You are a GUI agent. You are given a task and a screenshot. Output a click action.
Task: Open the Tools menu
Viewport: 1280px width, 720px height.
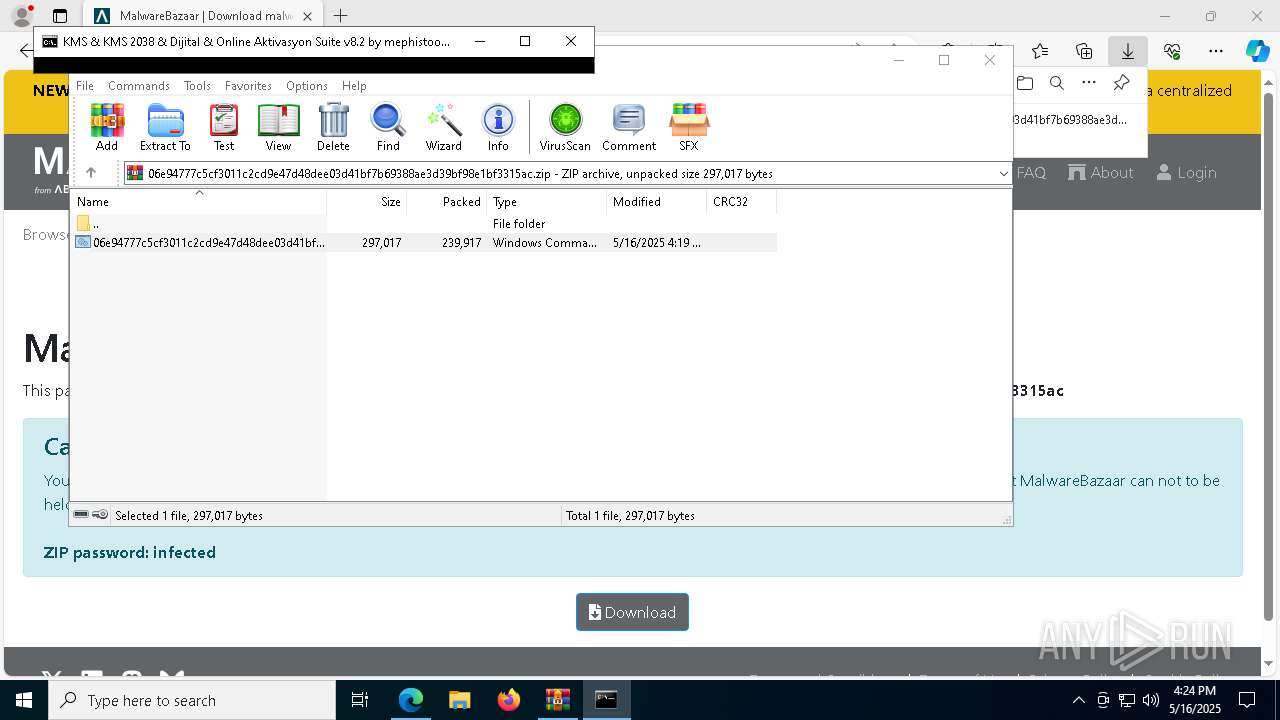197,86
